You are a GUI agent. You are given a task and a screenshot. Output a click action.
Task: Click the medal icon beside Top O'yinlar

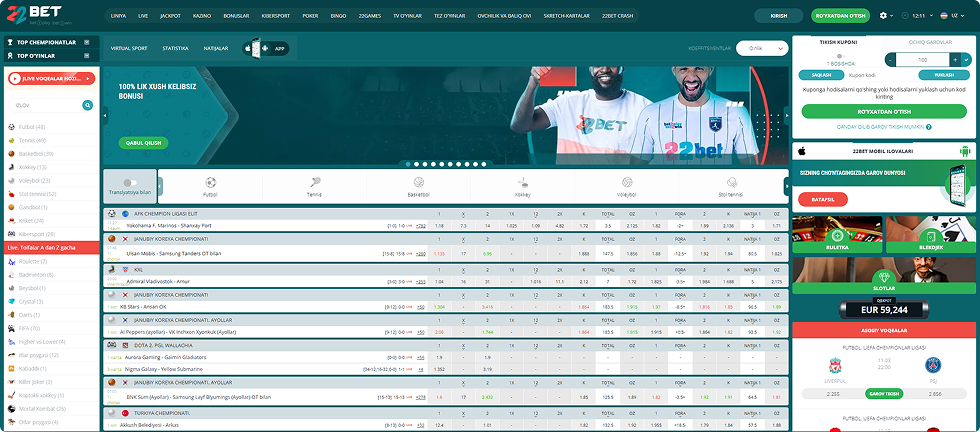tap(11, 56)
